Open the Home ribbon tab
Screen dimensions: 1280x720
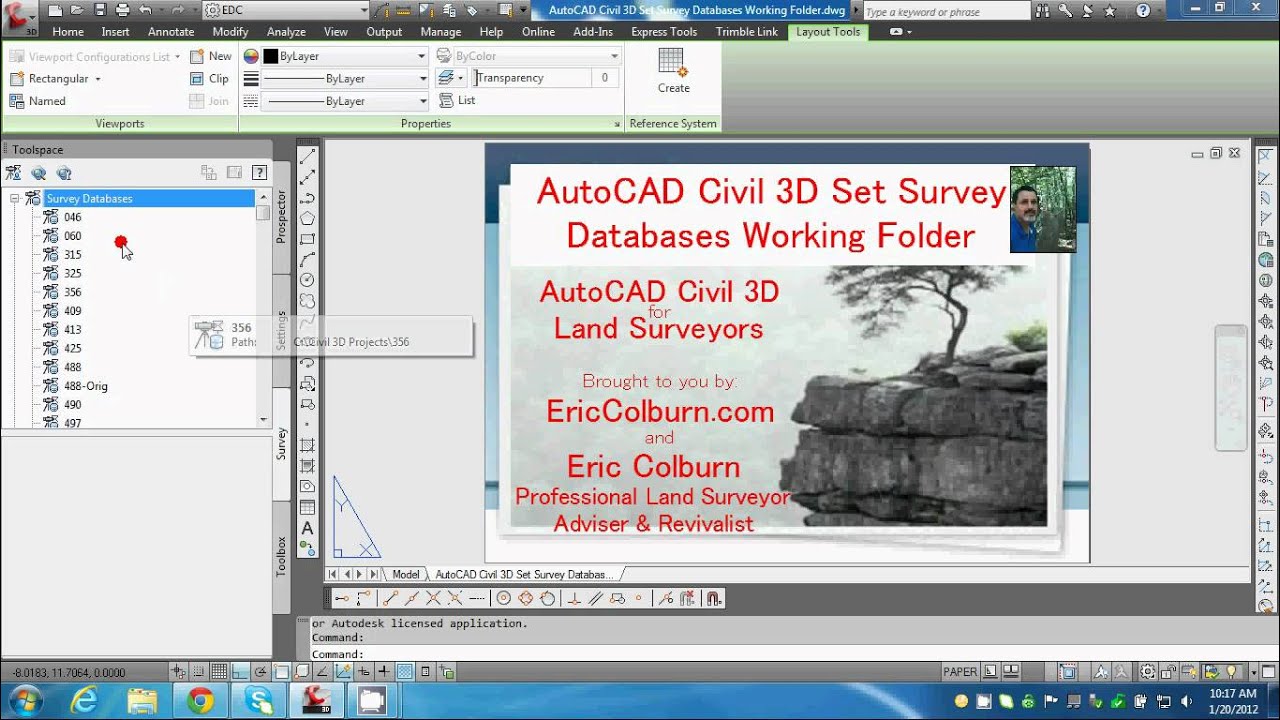point(68,32)
